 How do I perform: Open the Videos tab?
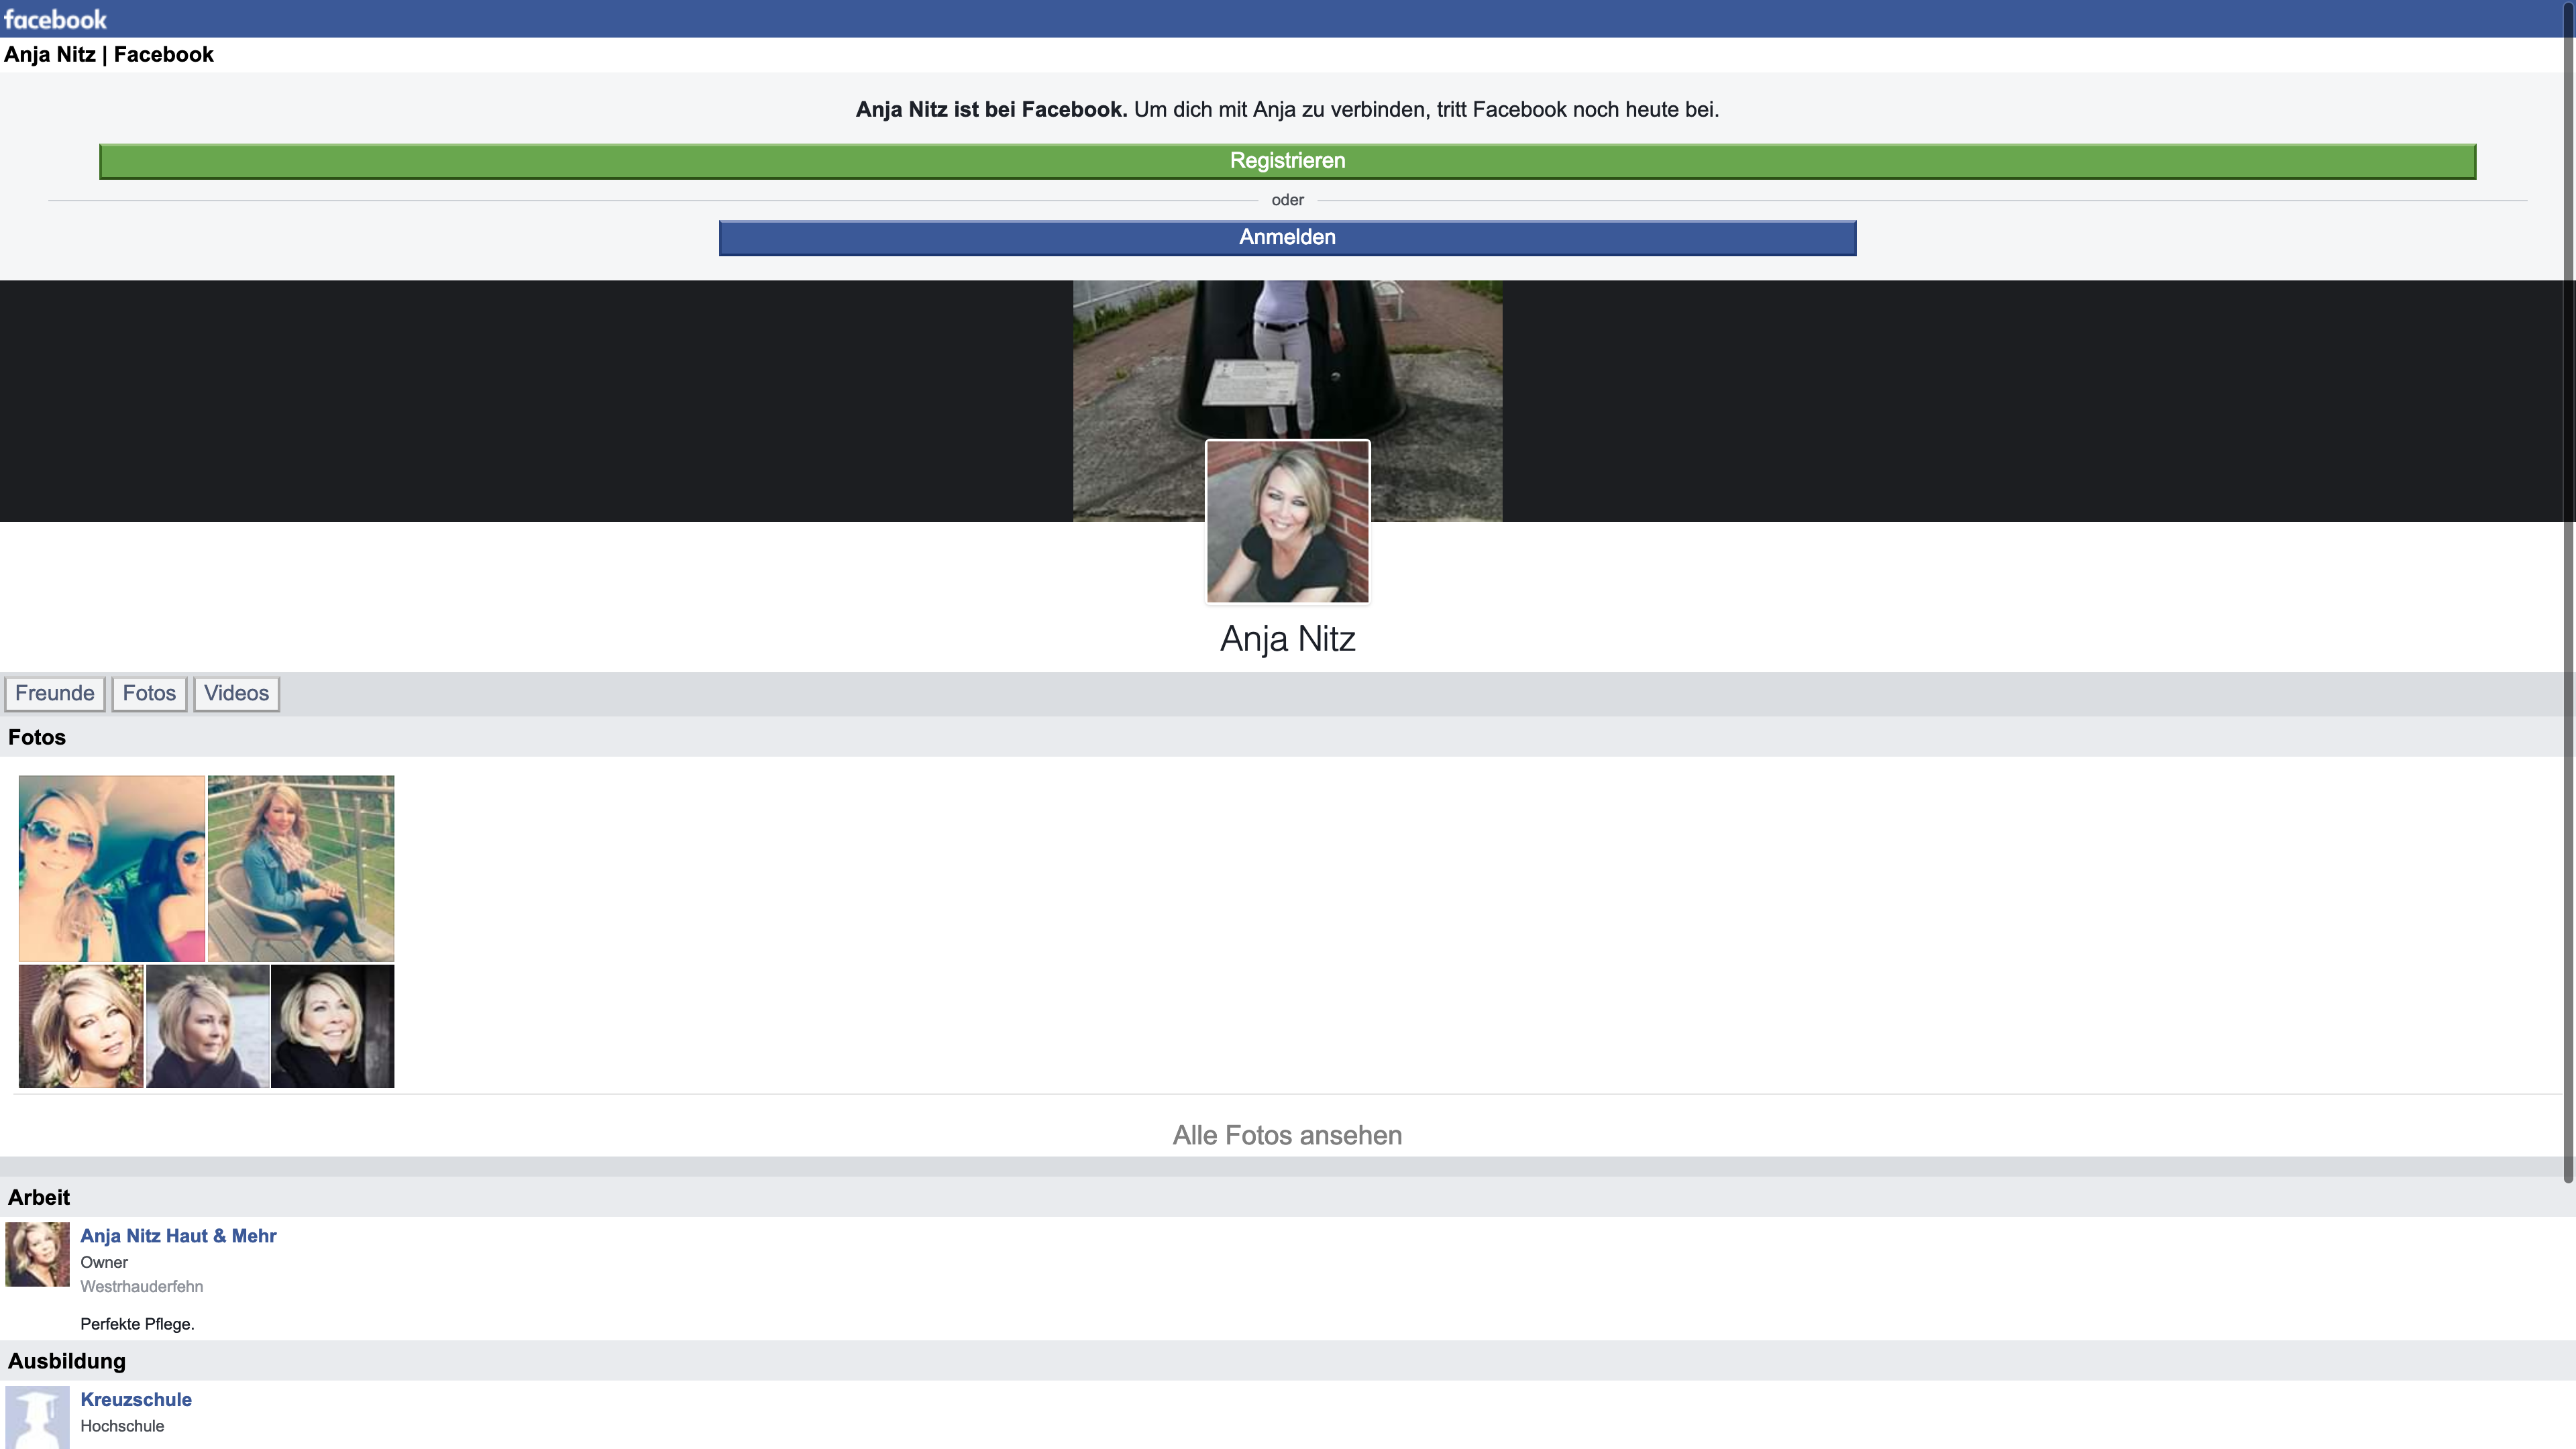coord(236,693)
